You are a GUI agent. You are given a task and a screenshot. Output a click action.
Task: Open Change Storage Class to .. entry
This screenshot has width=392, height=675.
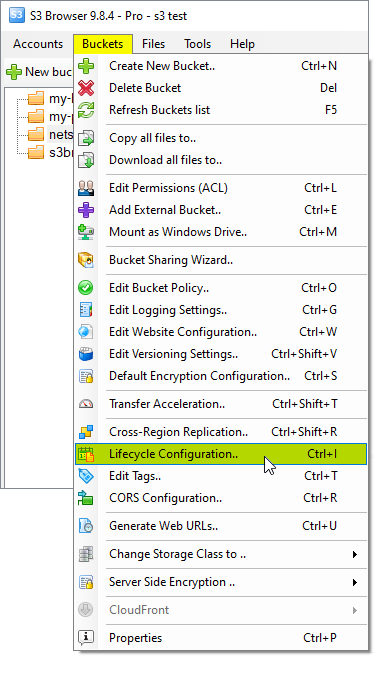click(x=221, y=554)
